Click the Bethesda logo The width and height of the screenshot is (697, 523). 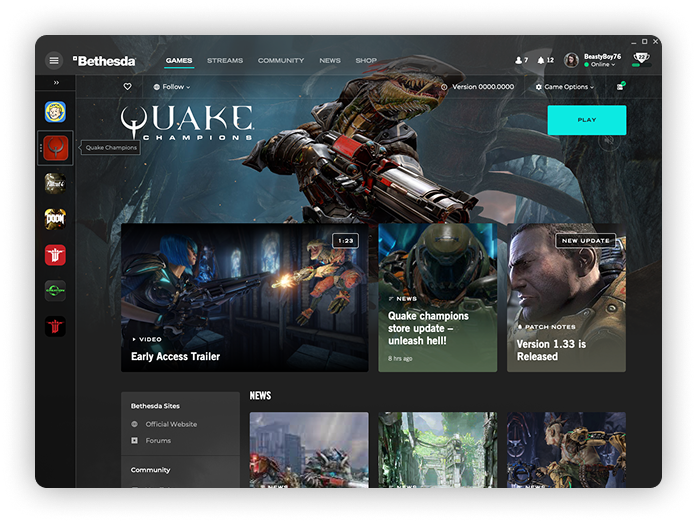tap(104, 61)
